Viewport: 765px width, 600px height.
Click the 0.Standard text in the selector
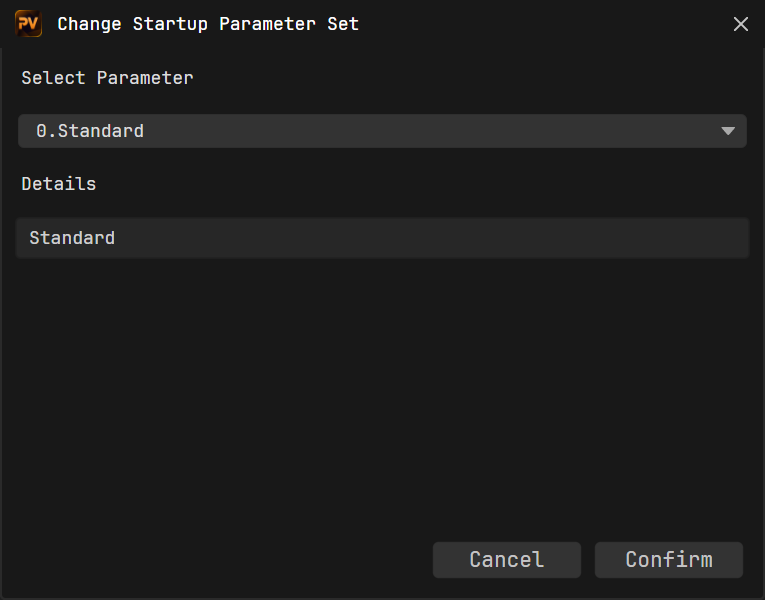pos(90,131)
